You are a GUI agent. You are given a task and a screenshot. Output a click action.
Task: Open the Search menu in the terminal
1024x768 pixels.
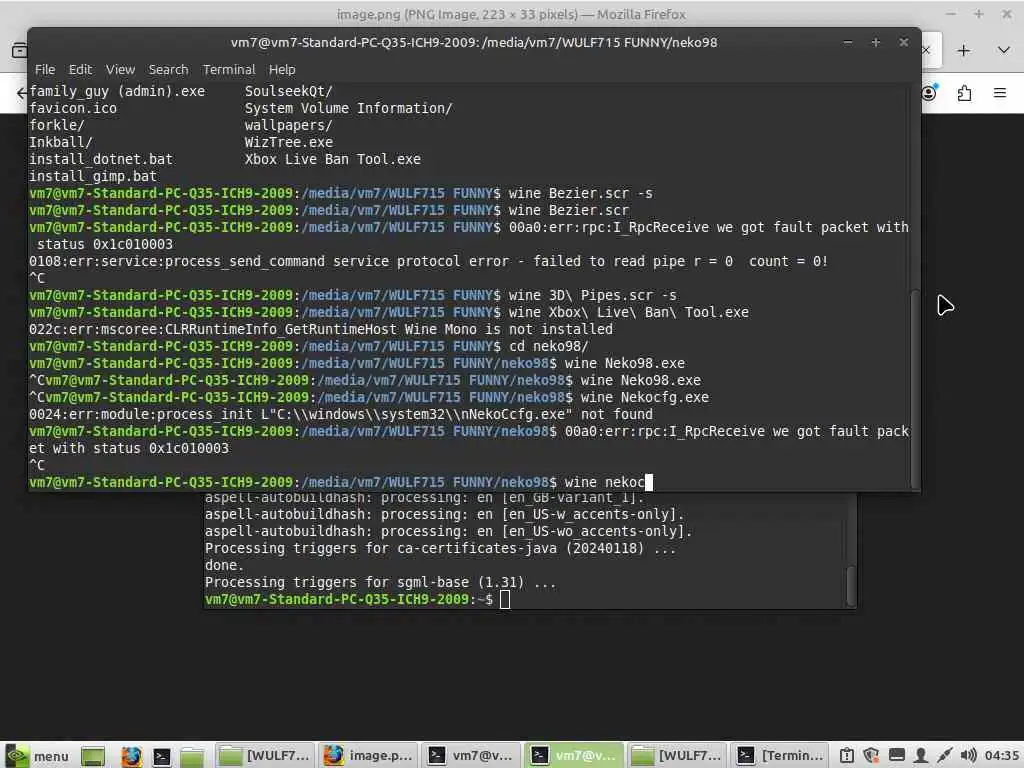168,69
